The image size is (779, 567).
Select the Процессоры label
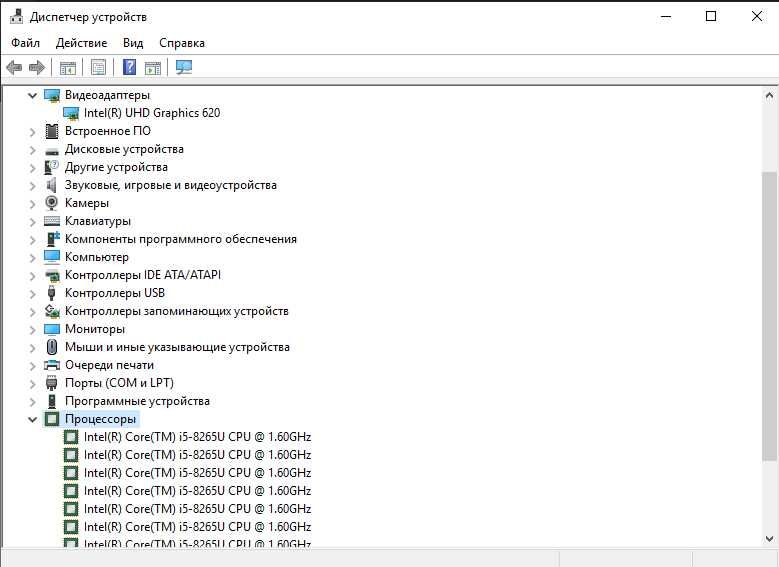tap(100, 419)
